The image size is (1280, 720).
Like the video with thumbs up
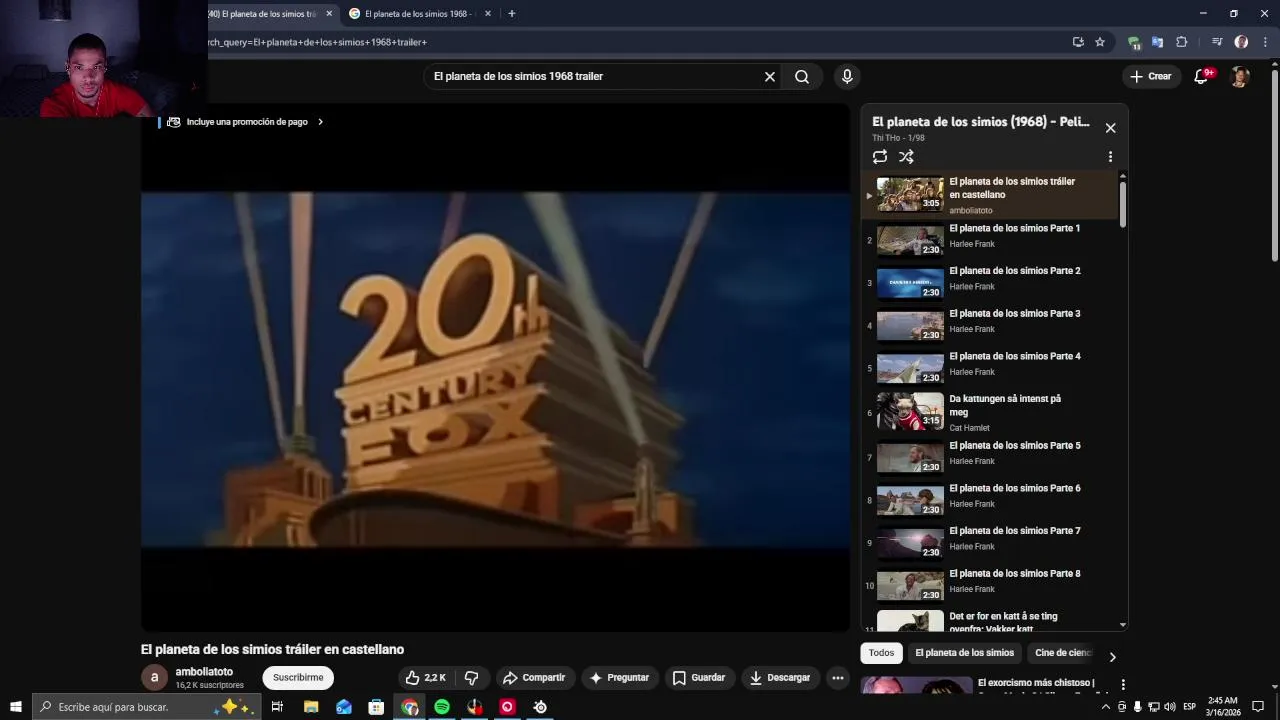426,678
